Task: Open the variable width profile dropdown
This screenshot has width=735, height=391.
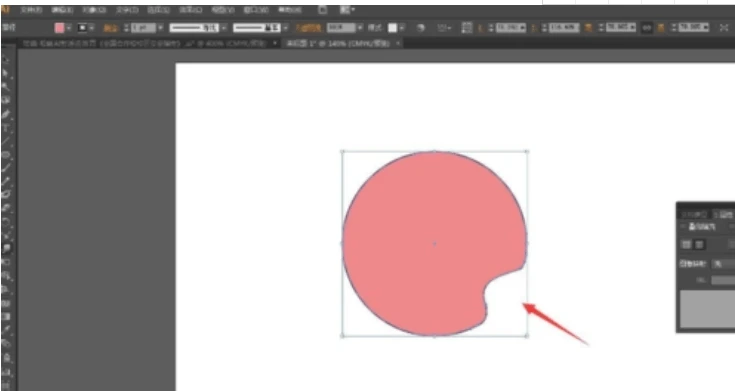Action: (x=224, y=28)
